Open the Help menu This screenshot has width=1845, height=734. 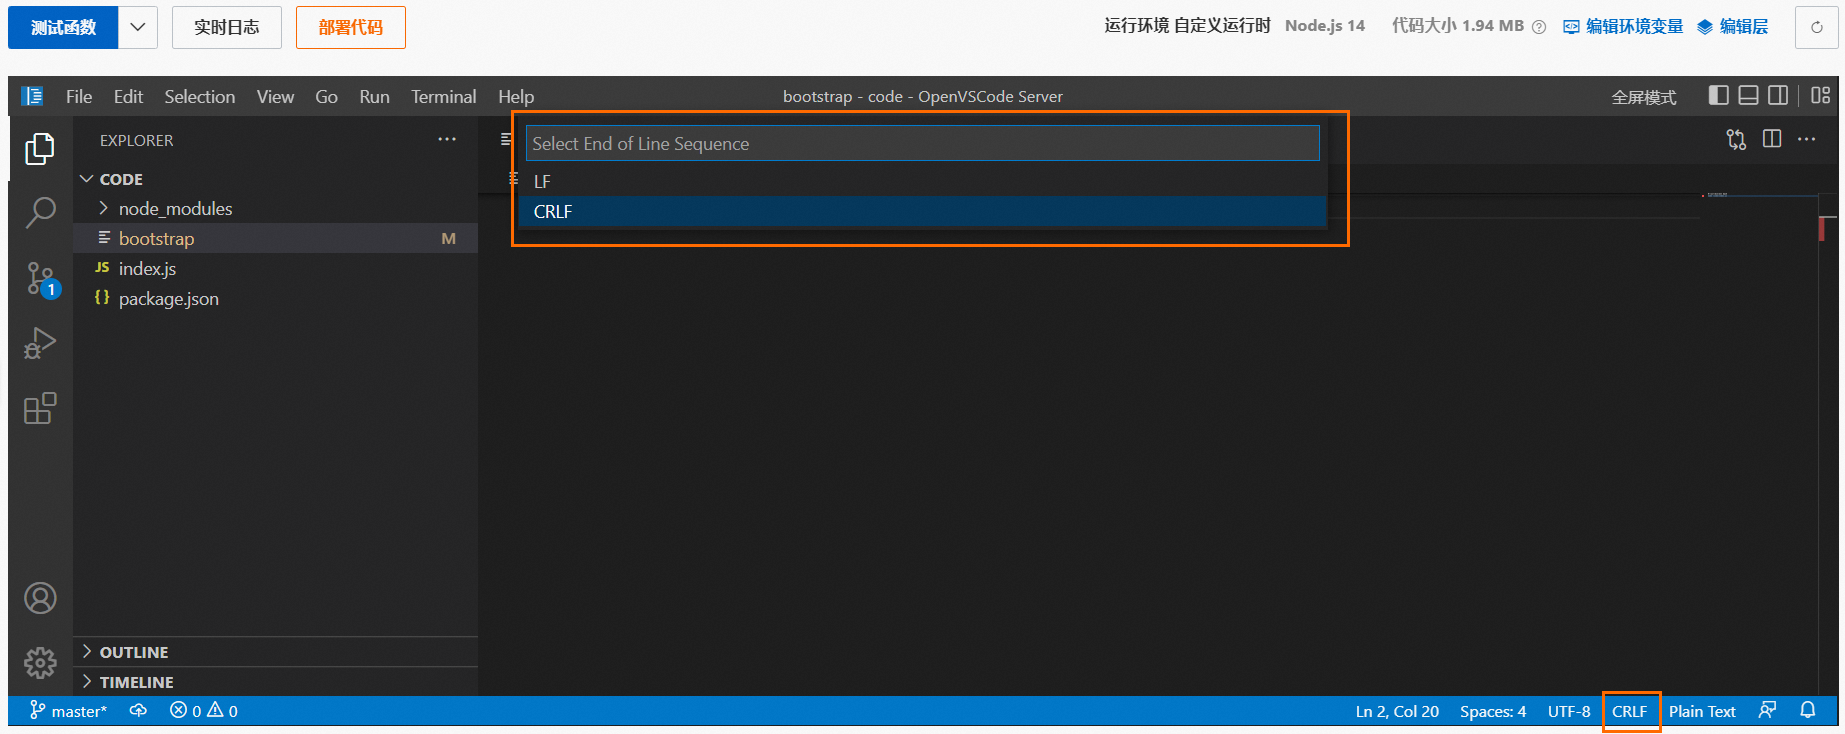click(x=516, y=96)
